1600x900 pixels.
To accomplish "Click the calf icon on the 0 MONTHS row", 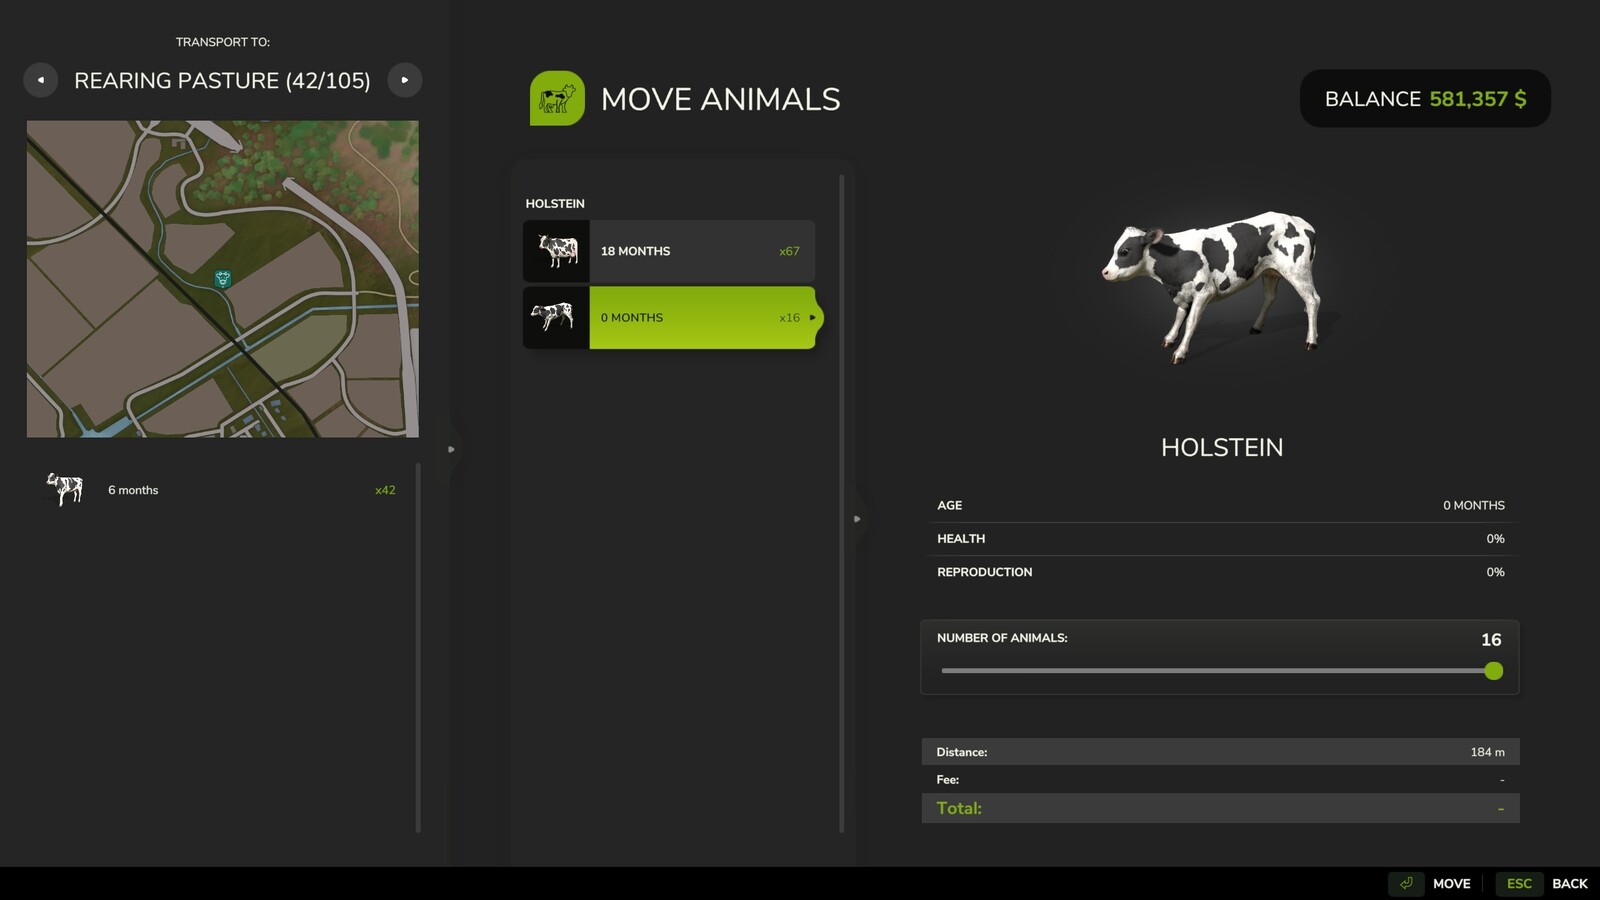I will (x=555, y=317).
